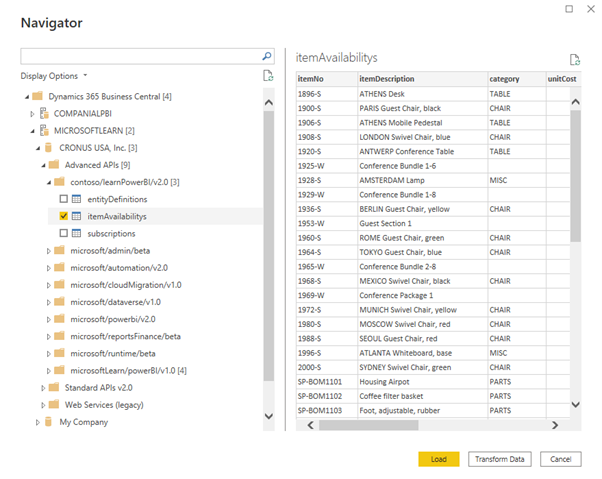602x479 pixels.
Task: Select the 'Housing Airpot' cell
Action: click(x=423, y=382)
